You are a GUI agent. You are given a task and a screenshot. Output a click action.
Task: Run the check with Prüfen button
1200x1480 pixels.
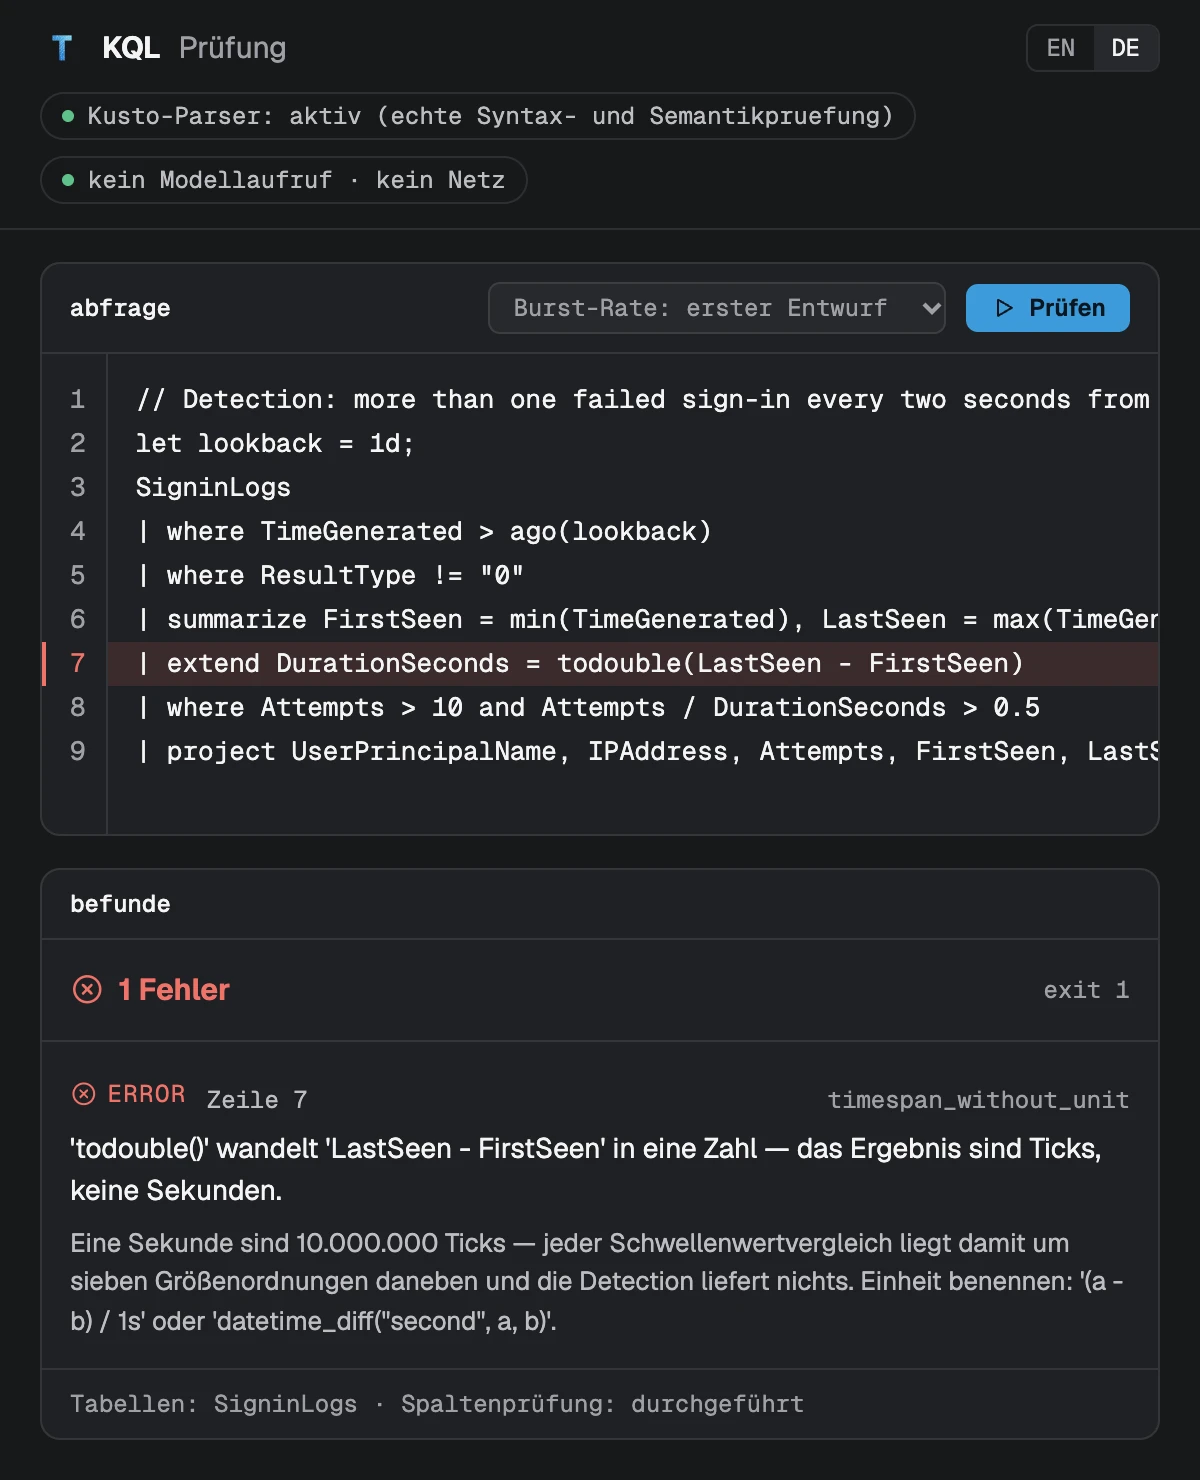(1047, 308)
